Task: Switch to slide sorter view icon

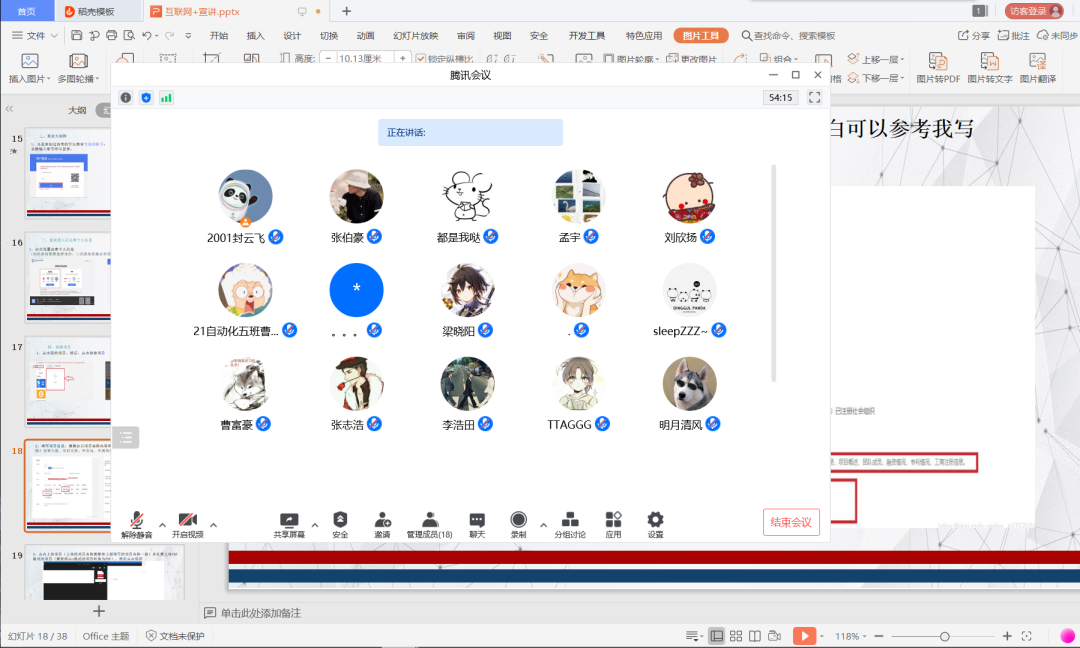Action: (x=736, y=636)
